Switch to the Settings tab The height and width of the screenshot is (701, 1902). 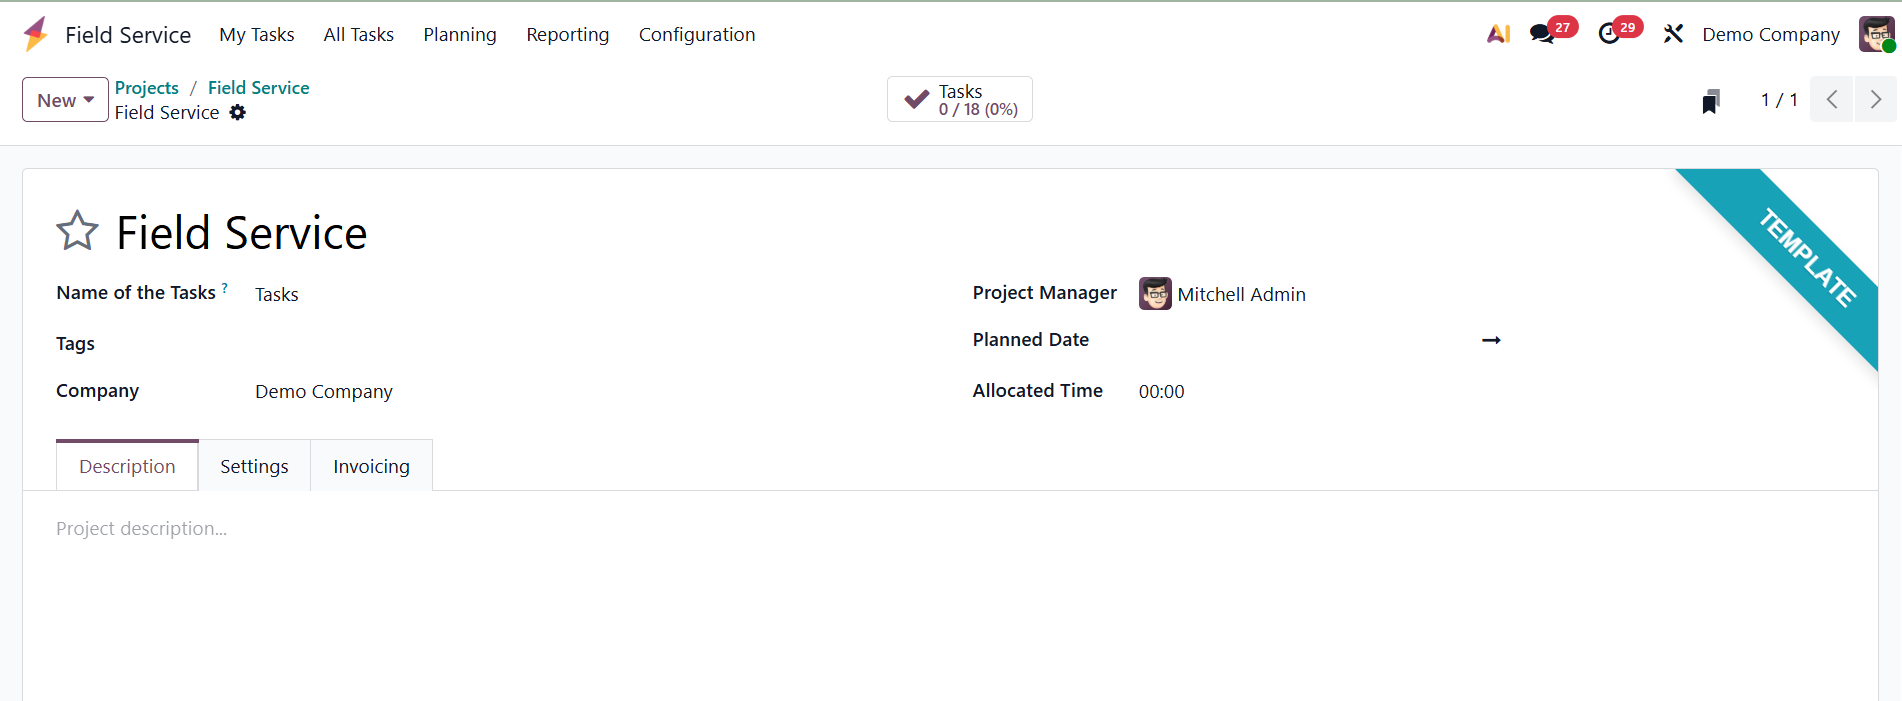pos(254,466)
